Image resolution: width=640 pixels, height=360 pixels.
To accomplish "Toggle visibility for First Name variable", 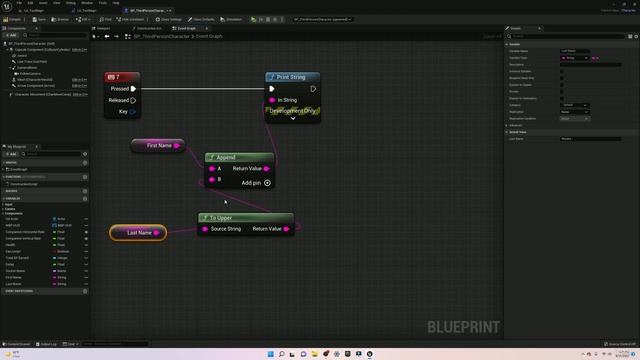I will 86,277.
